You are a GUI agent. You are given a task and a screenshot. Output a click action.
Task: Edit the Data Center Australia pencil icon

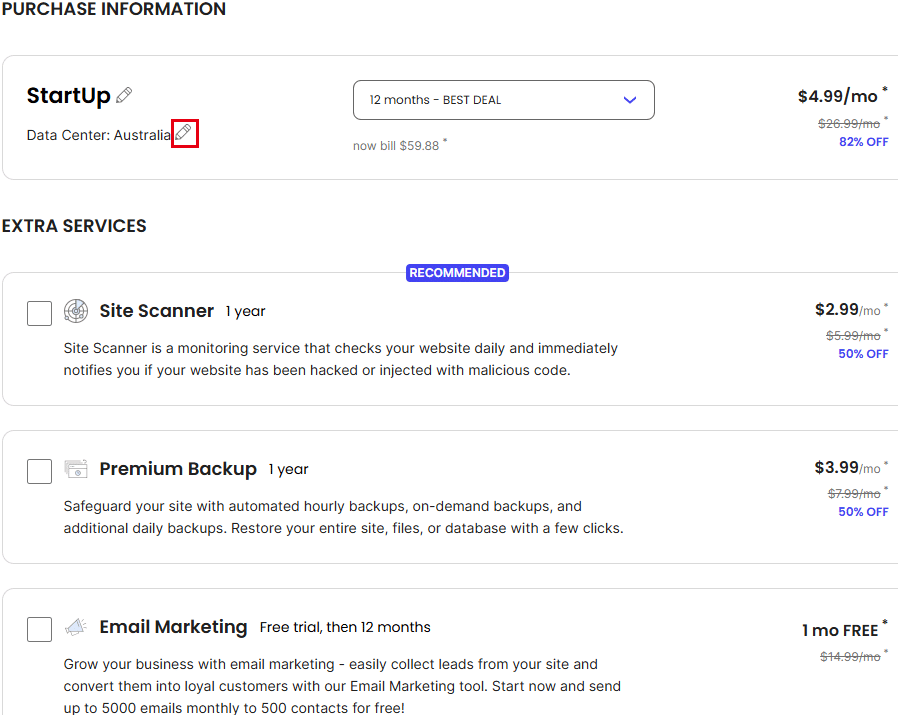[x=183, y=133]
